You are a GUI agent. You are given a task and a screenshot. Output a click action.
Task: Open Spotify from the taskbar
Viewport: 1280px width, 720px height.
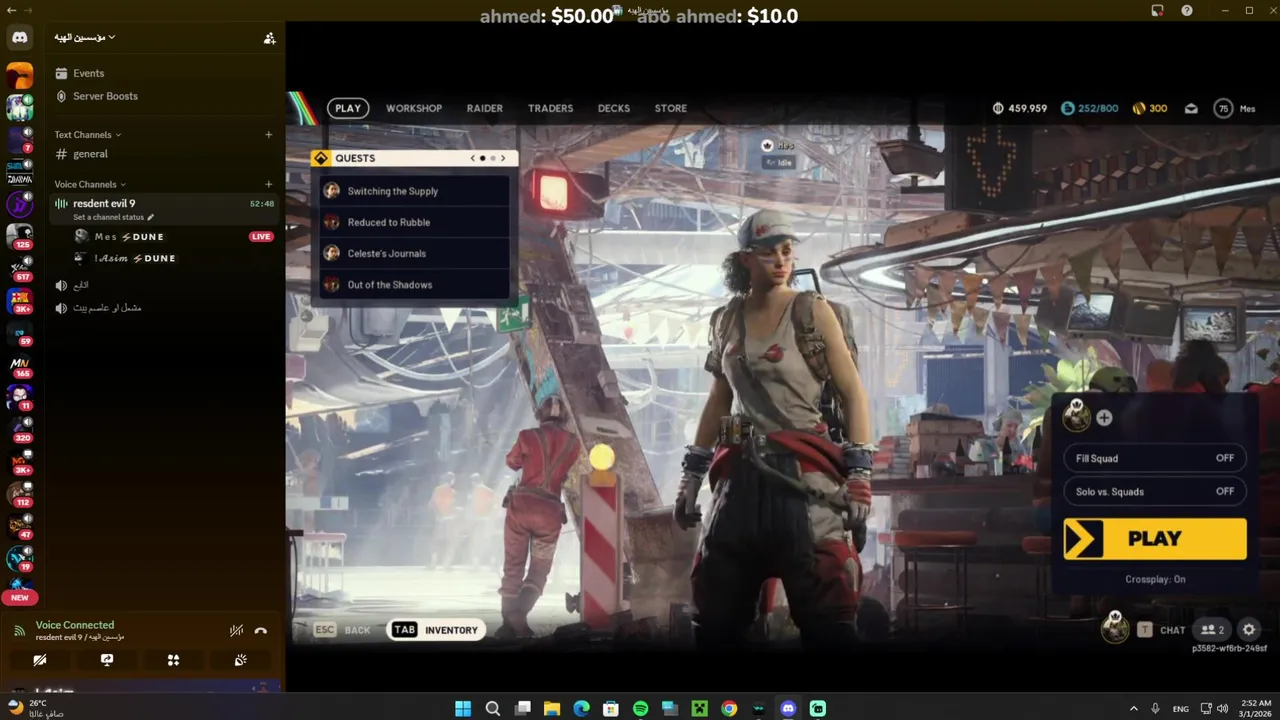(641, 708)
